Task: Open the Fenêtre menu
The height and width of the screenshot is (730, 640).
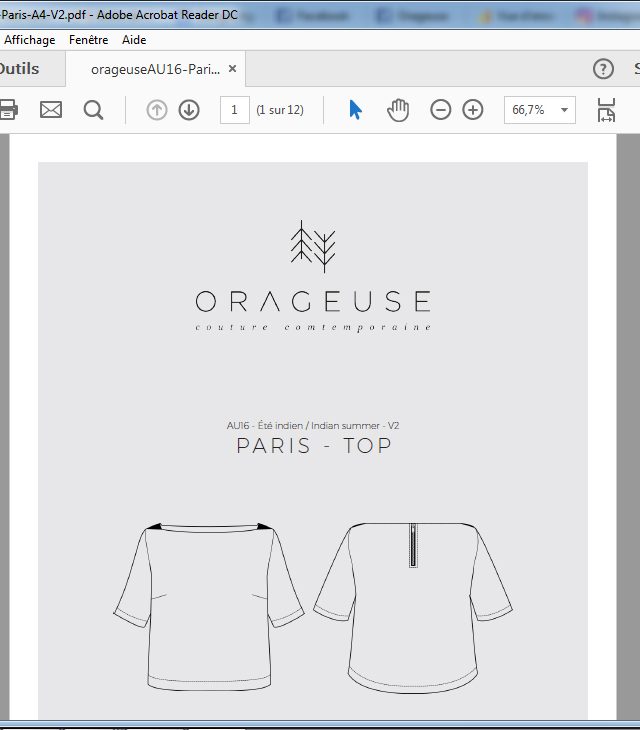Action: (88, 40)
